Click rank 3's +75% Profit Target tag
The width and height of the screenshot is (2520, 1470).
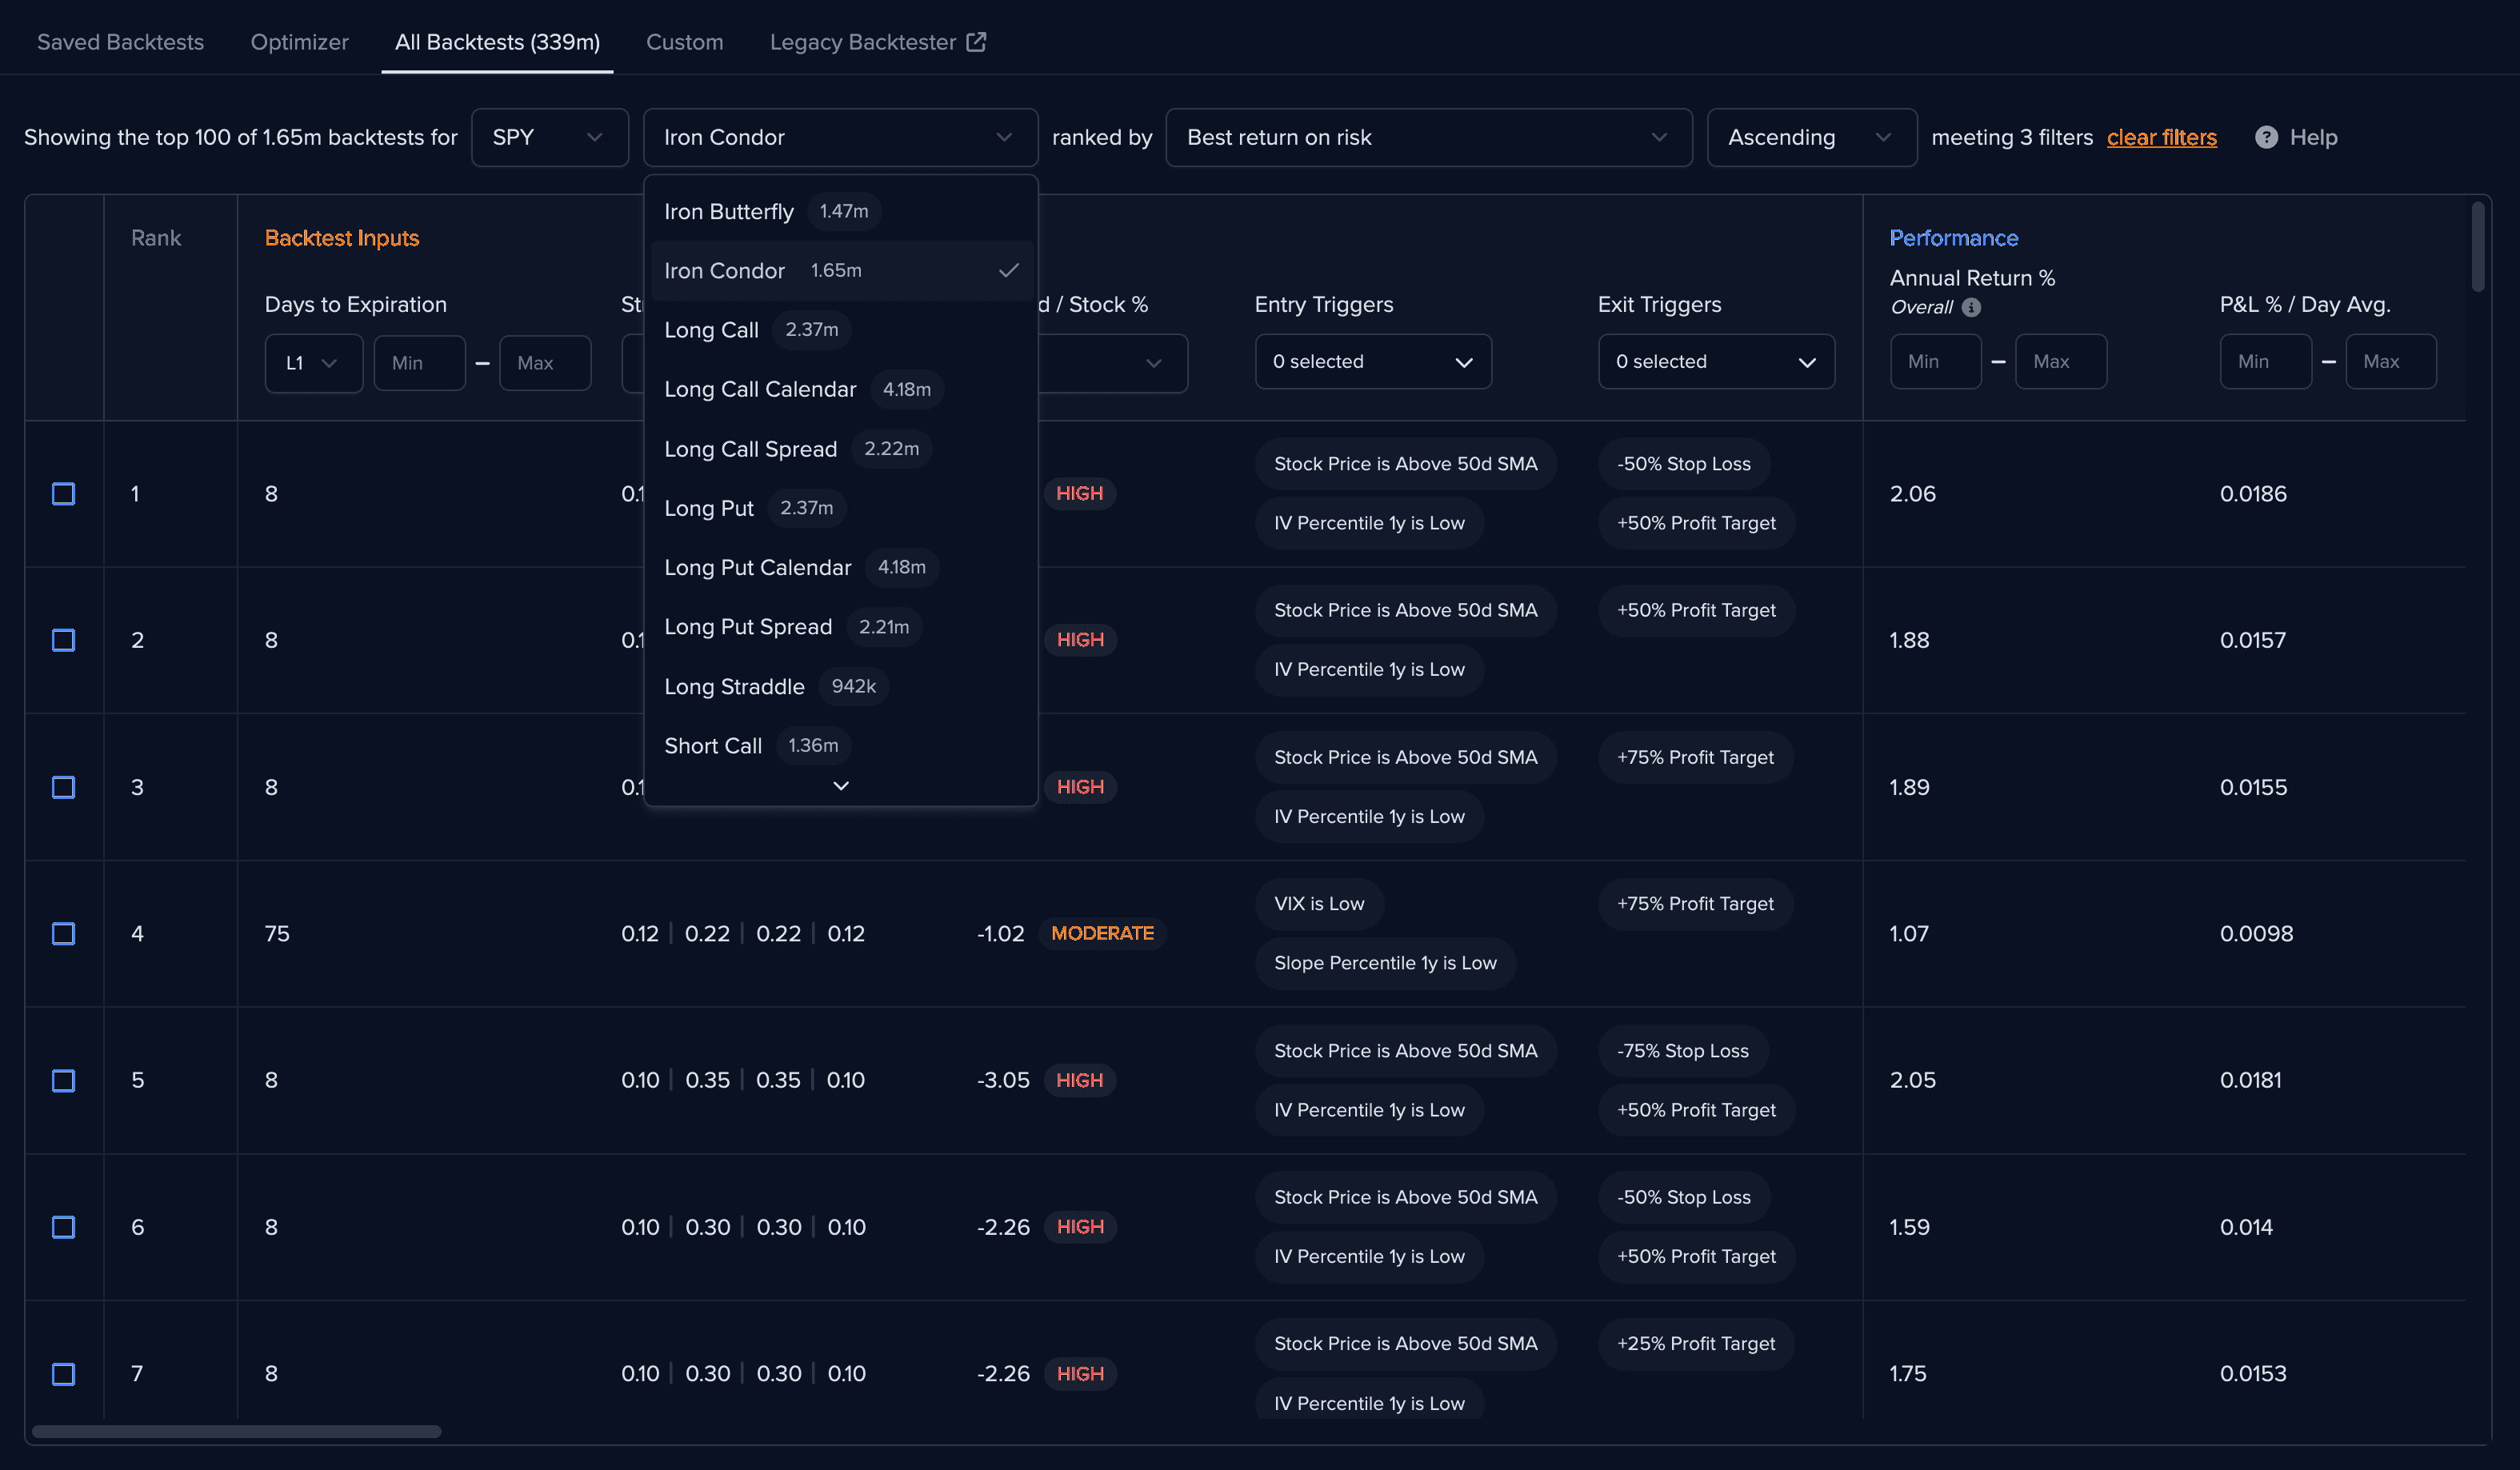click(1695, 757)
